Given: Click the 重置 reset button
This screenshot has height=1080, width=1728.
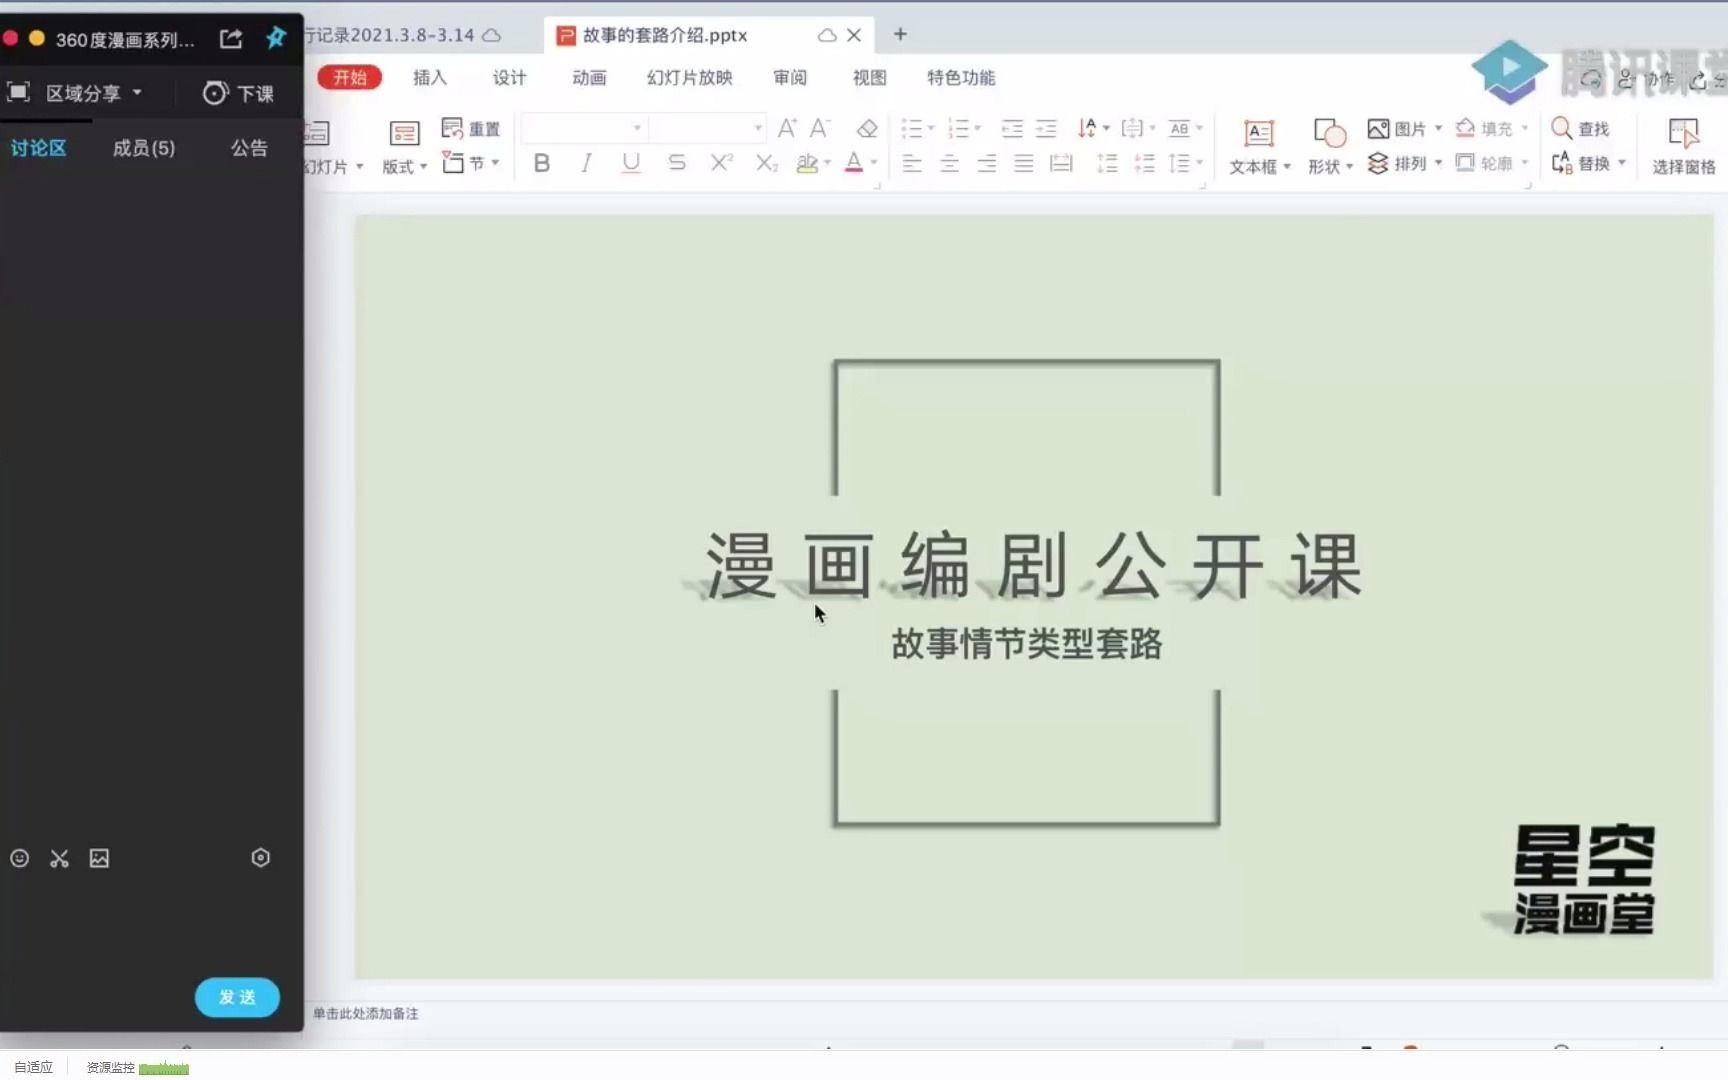Looking at the screenshot, I should 471,128.
